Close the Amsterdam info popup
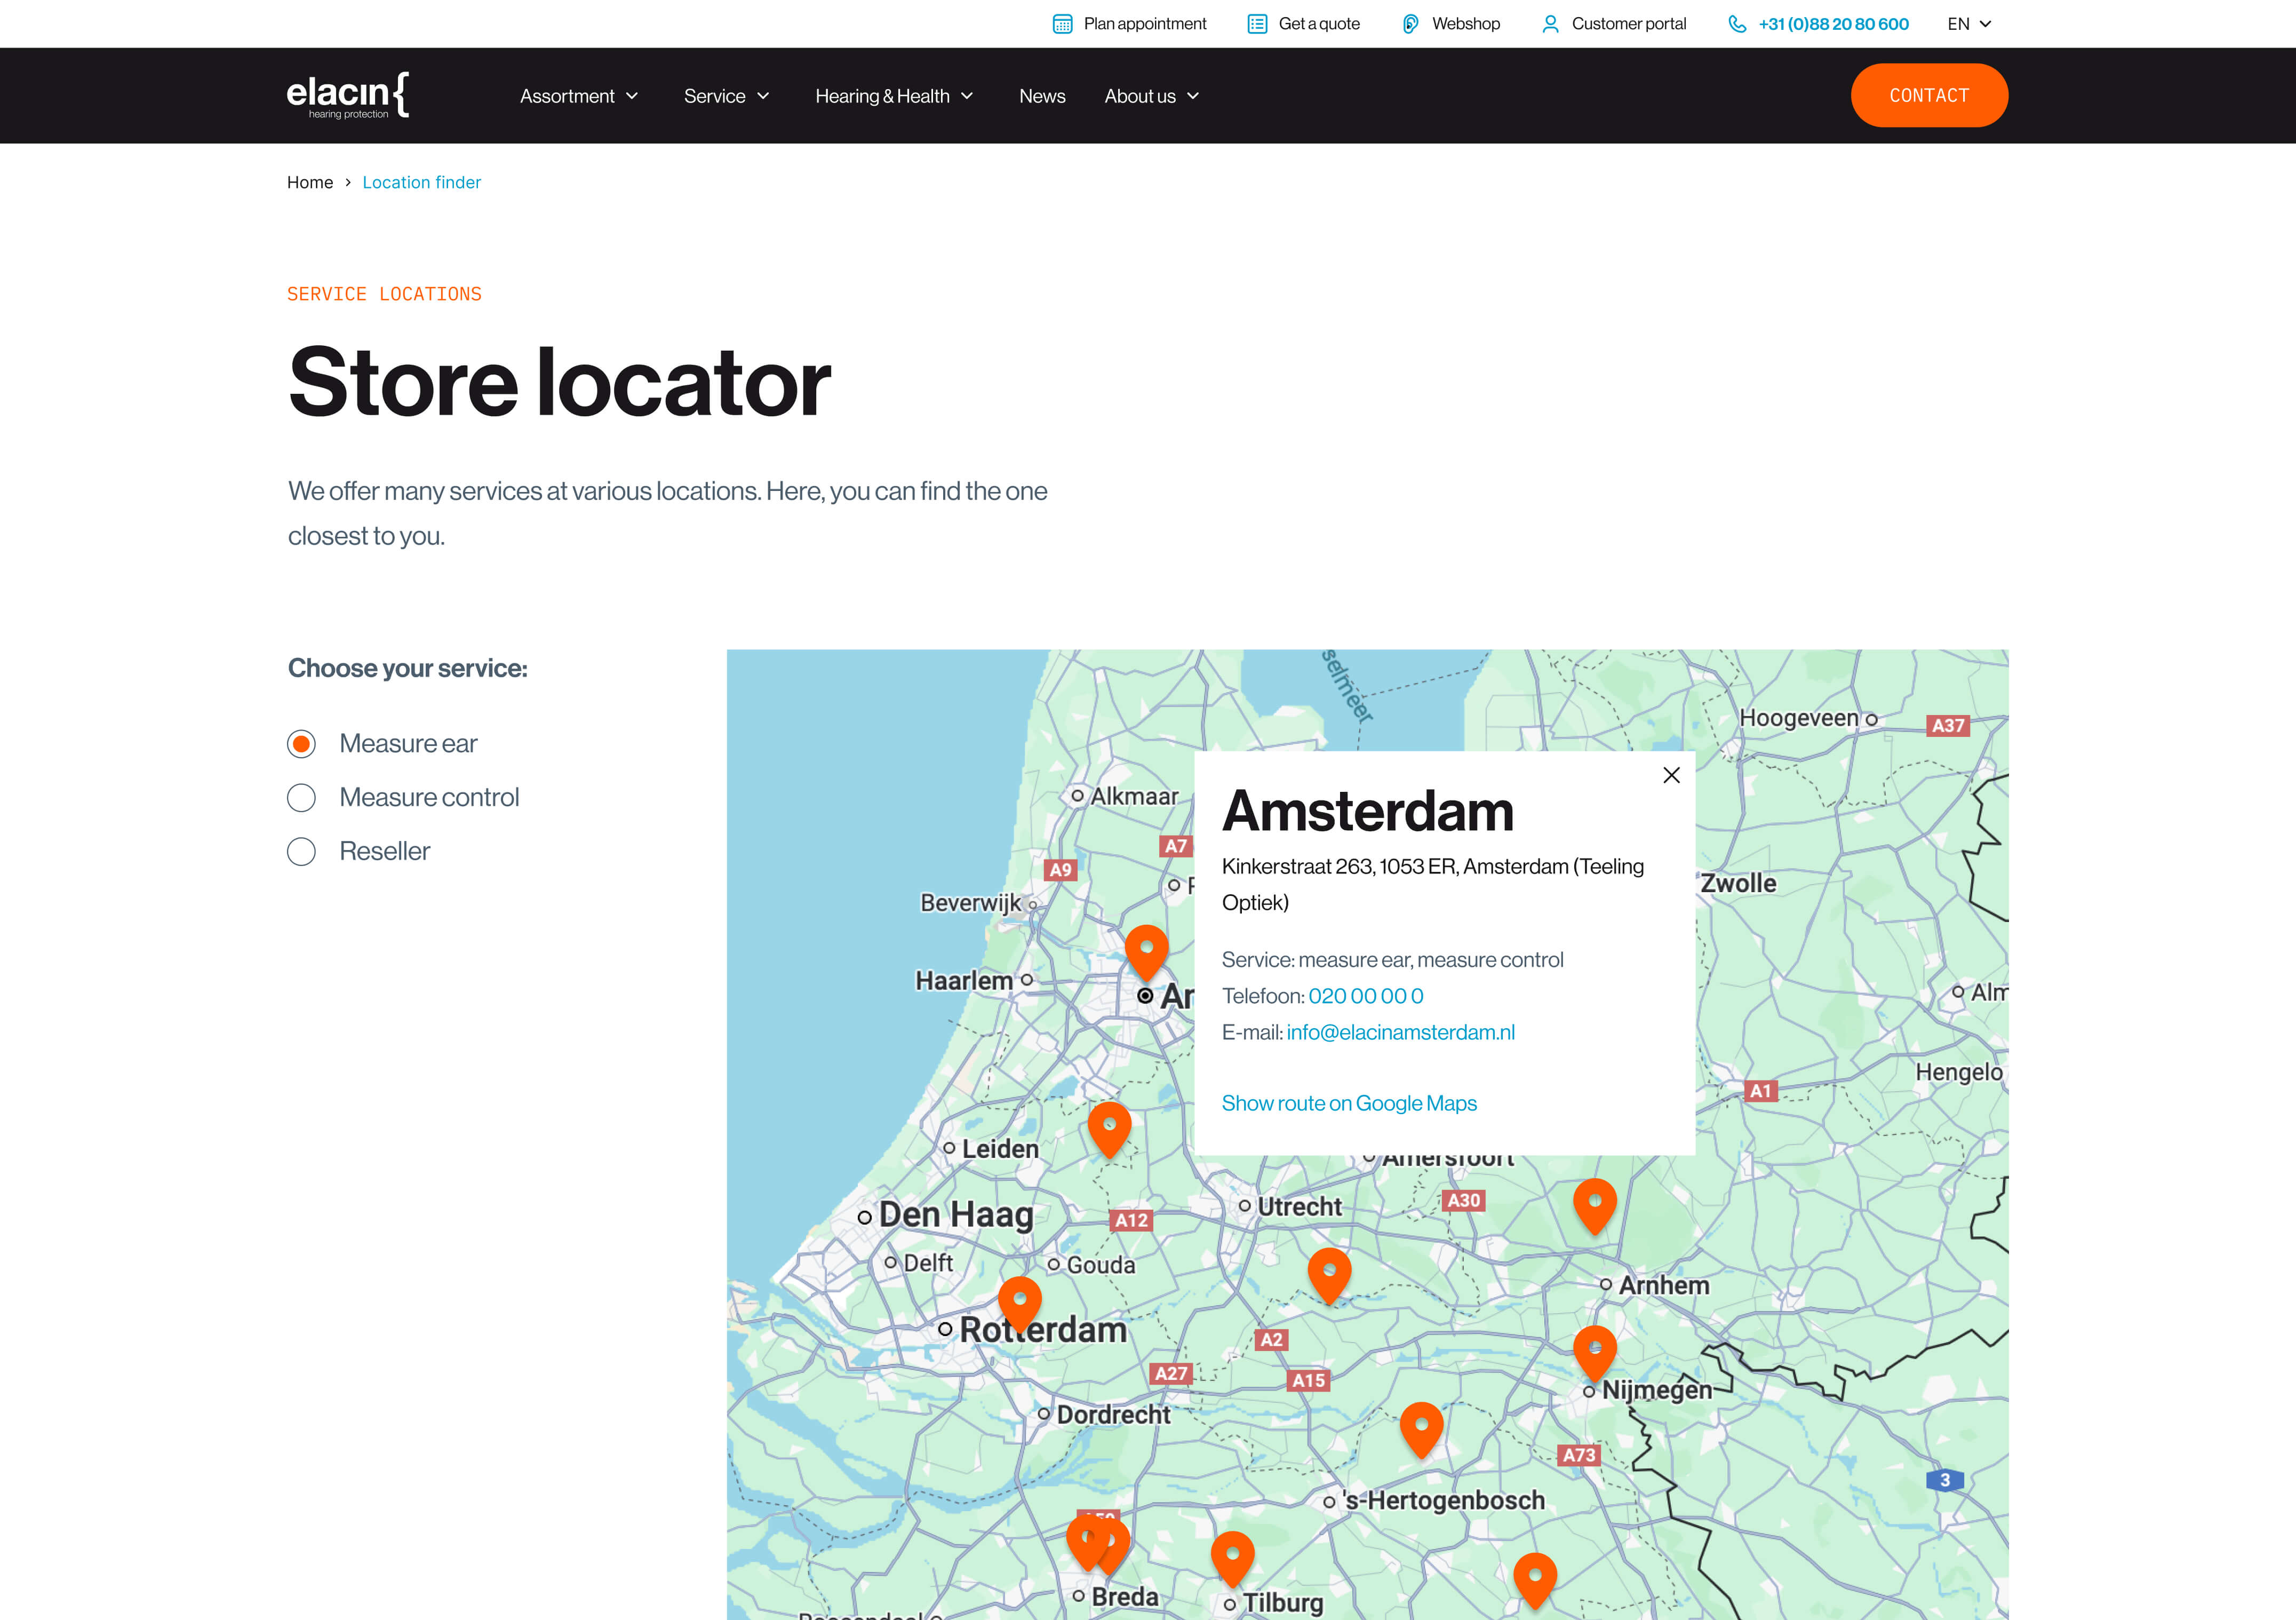The height and width of the screenshot is (1620, 2296). pos(1671,775)
